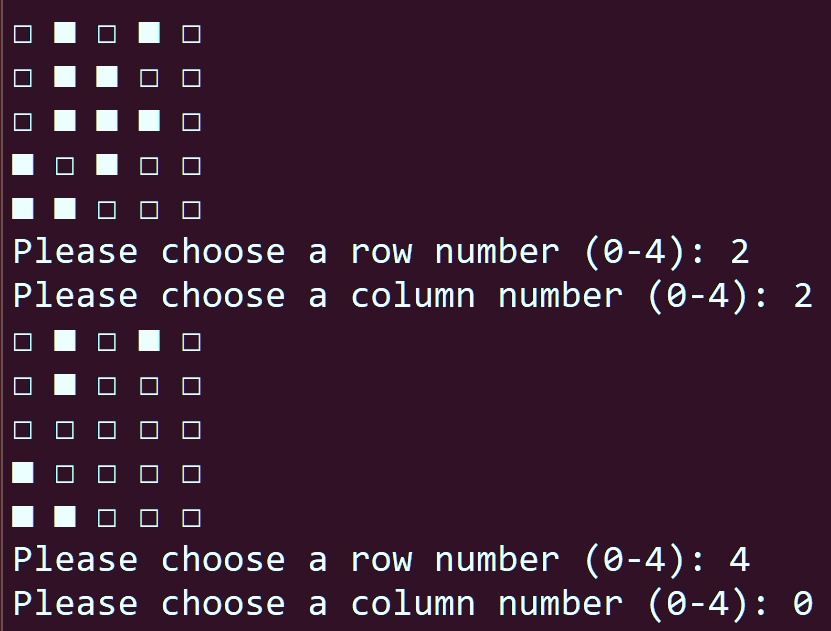This screenshot has width=831, height=631.
Task: Click upper grid's row 2, column 3 filled square
Action: click(149, 121)
